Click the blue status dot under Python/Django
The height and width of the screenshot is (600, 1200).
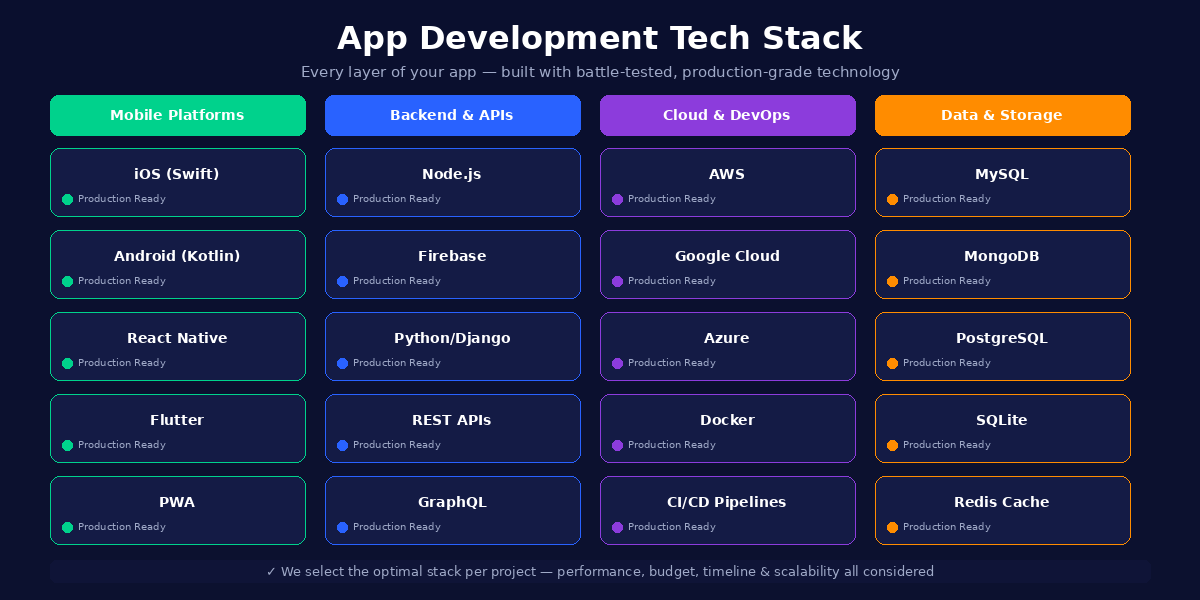[x=343, y=363]
